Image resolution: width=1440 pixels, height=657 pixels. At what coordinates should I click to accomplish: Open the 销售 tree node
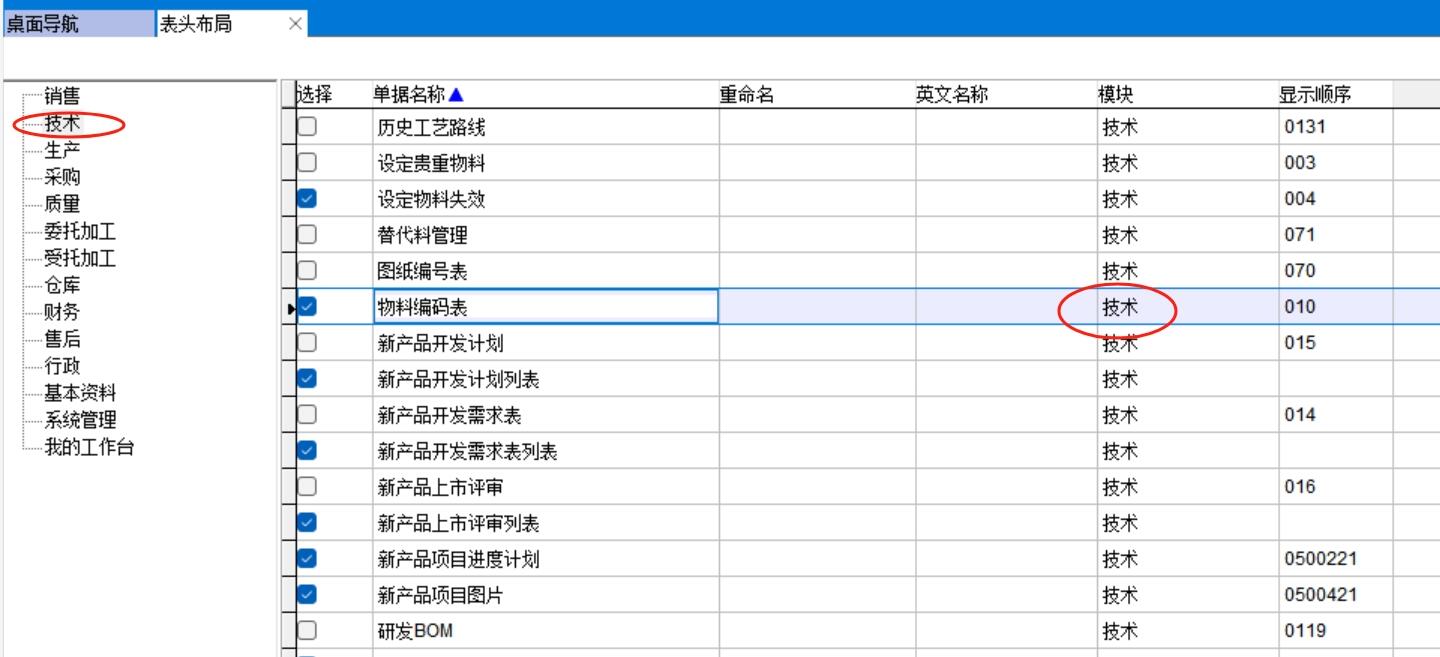coord(62,97)
